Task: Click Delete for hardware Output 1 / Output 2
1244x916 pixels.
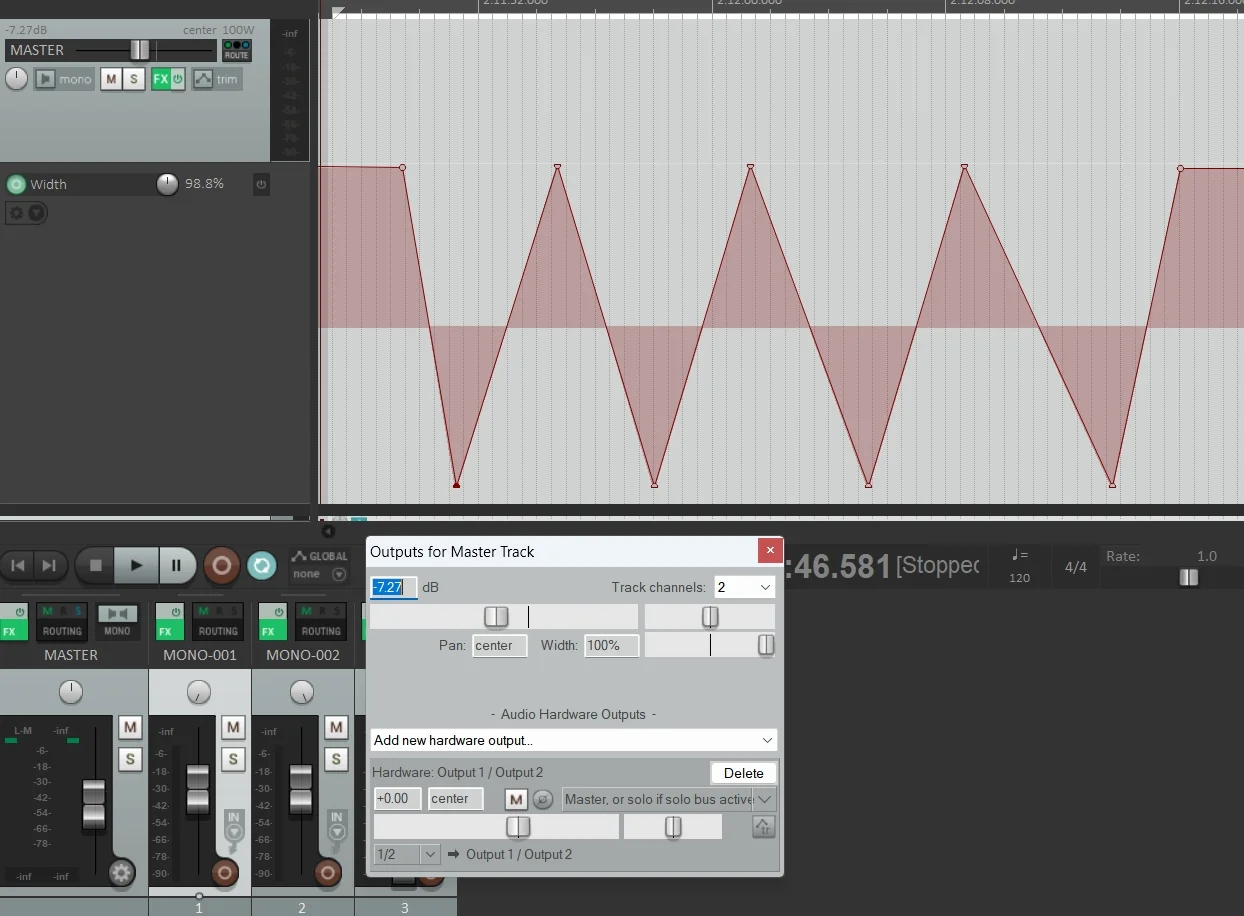Action: (x=744, y=773)
